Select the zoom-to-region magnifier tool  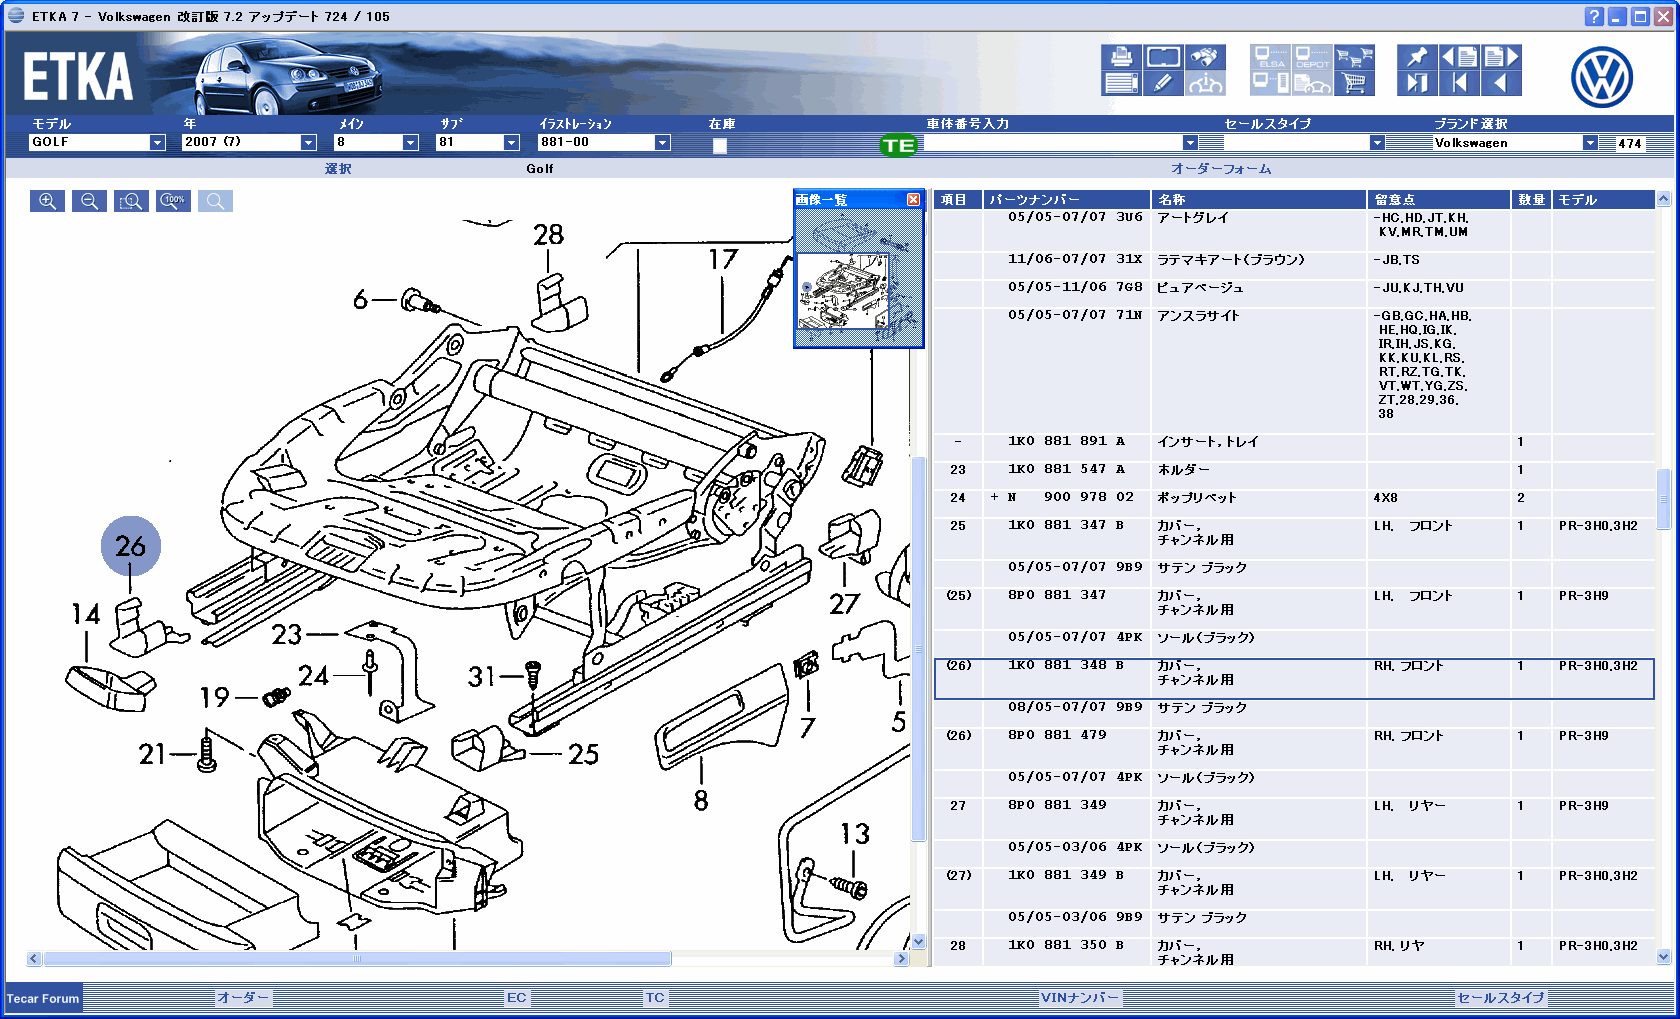(x=131, y=201)
